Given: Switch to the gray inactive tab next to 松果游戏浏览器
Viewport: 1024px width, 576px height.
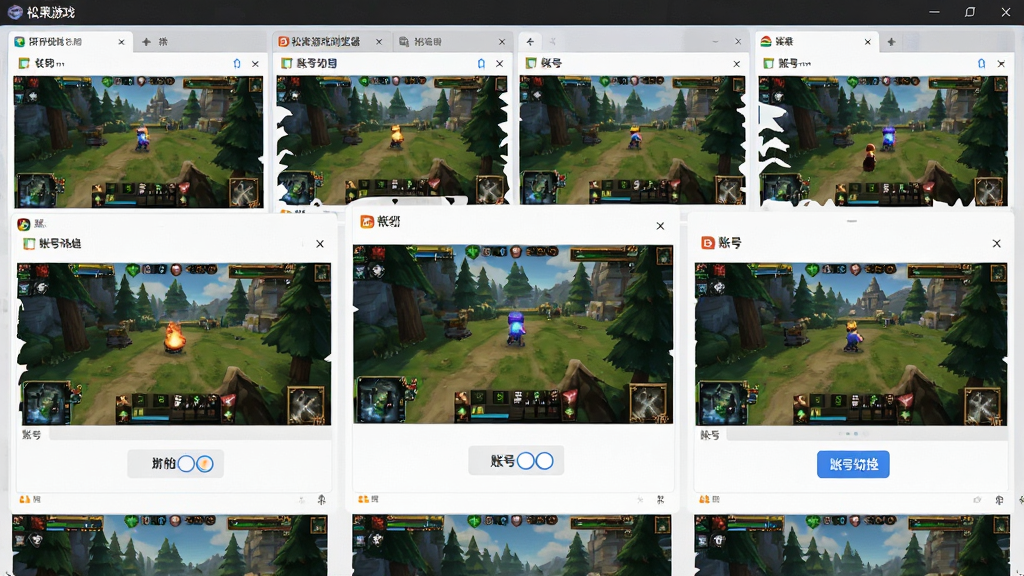Looking at the screenshot, I should click(453, 42).
